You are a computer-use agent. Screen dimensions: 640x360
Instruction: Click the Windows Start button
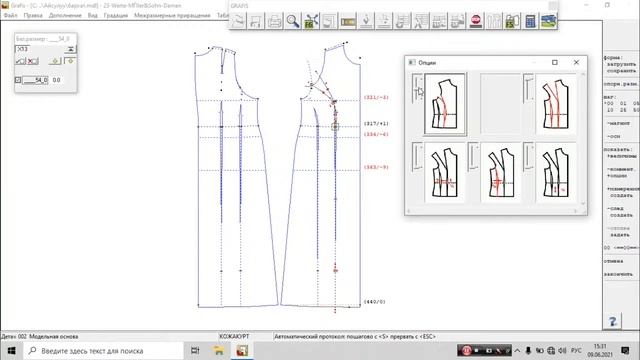[x=11, y=351]
